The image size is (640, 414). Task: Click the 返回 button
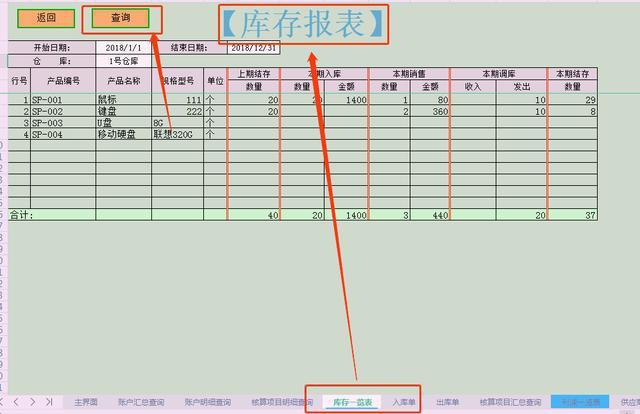coord(46,18)
